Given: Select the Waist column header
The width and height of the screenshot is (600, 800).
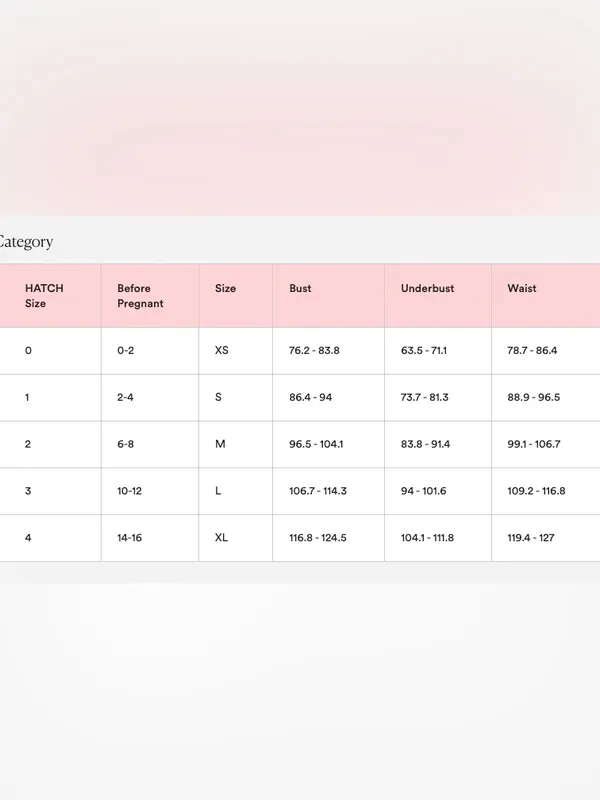Looking at the screenshot, I should click(521, 288).
